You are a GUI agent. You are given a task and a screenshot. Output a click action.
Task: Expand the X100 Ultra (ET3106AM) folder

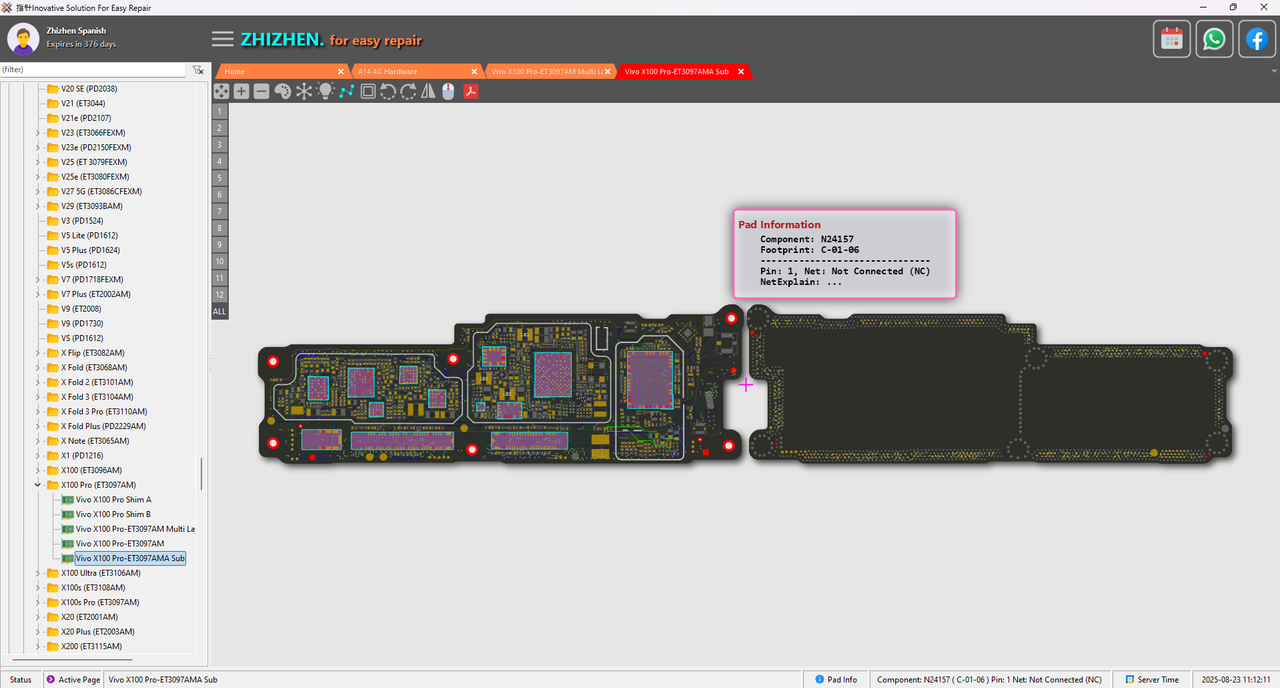[x=38, y=573]
